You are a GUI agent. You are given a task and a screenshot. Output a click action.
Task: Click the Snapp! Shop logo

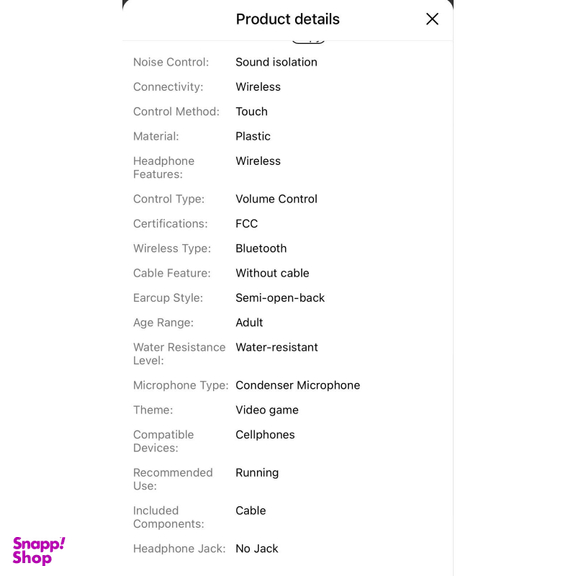(x=39, y=551)
